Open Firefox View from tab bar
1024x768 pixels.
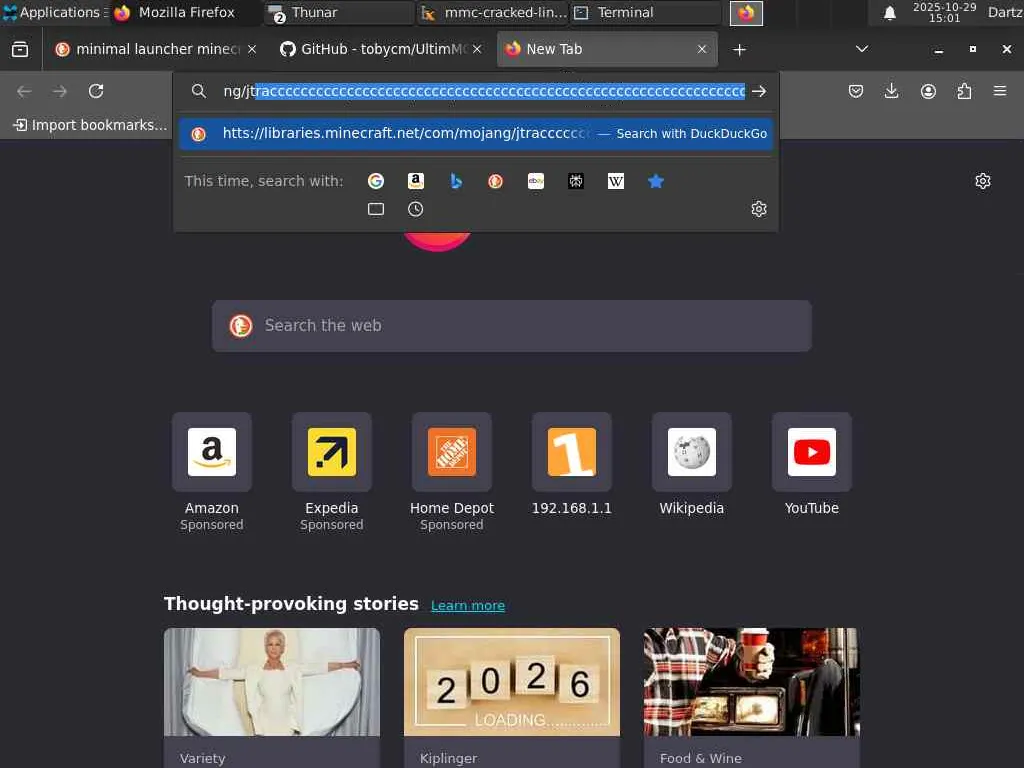point(20,50)
